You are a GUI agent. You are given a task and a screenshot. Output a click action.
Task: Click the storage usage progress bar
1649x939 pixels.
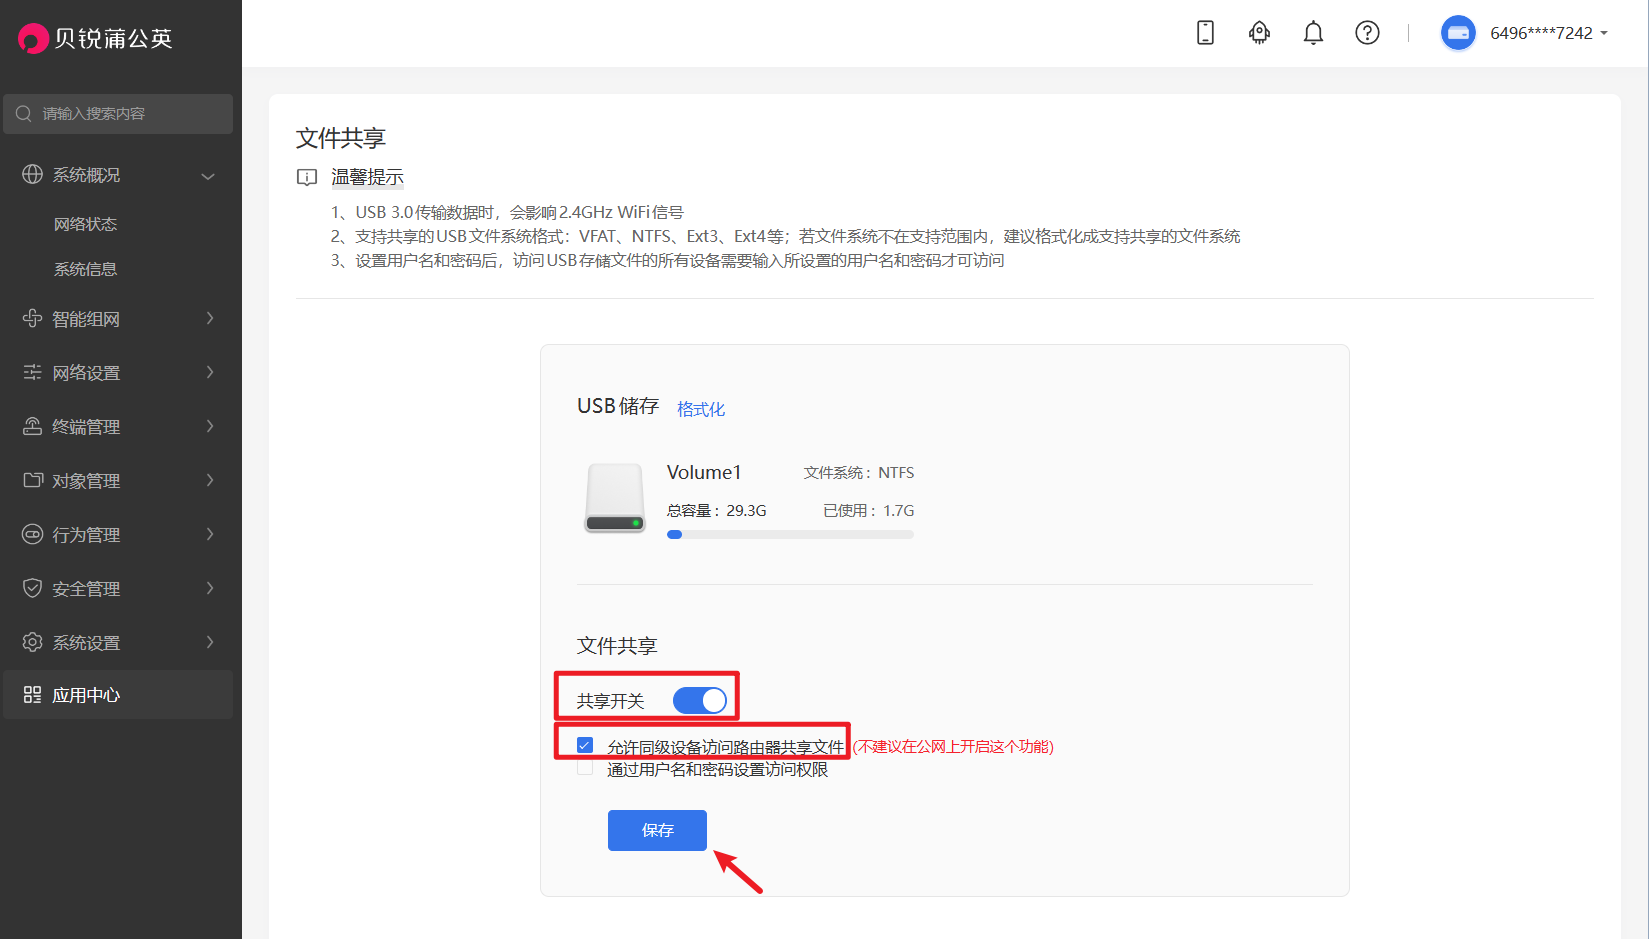[x=790, y=535]
